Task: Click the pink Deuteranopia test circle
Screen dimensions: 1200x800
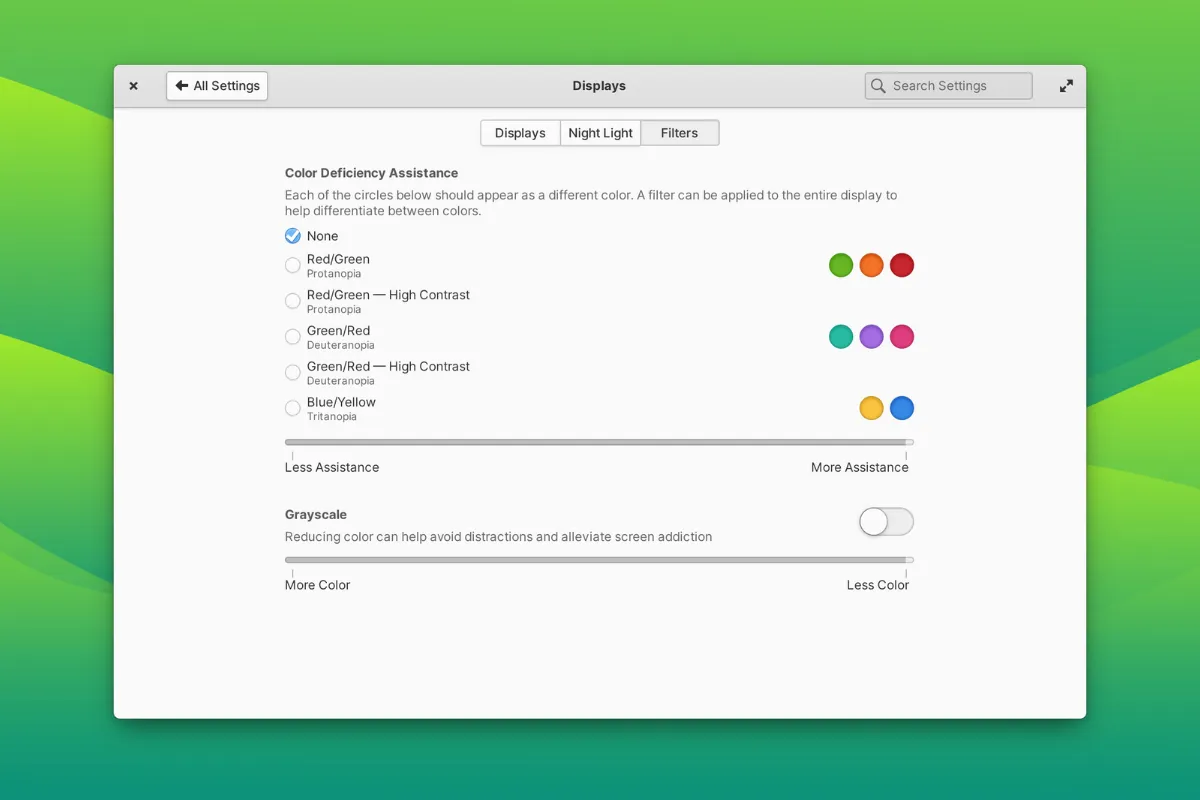Action: pyautogui.click(x=902, y=337)
